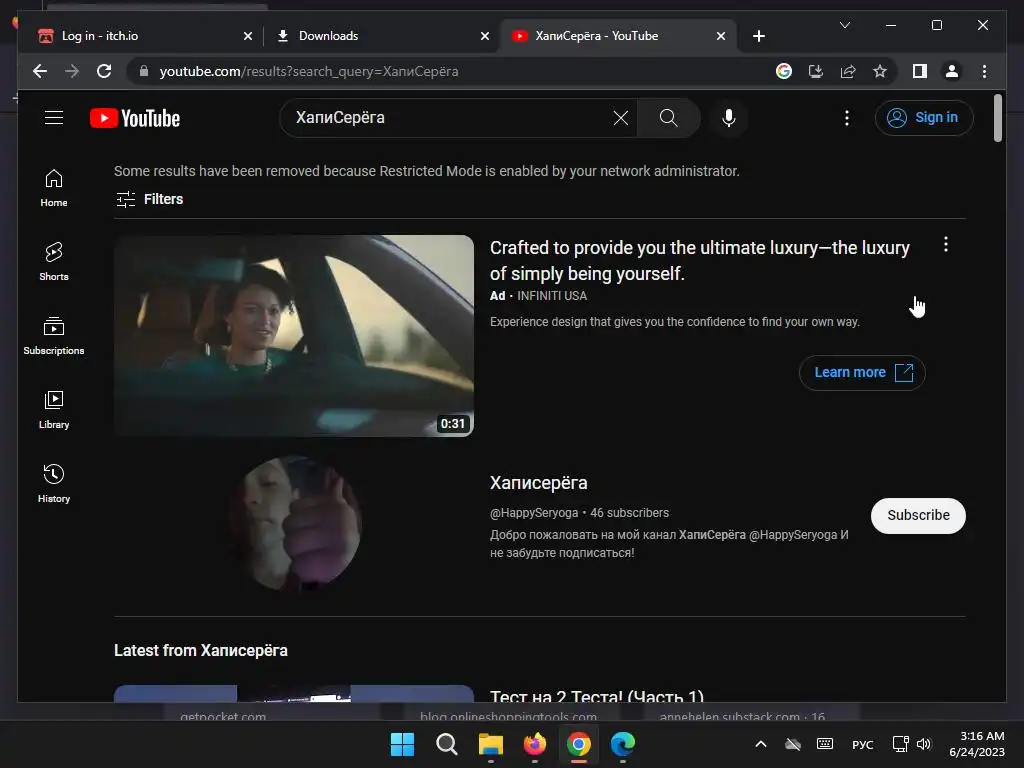Open clock showing 3:16 AM
1024x768 pixels.
click(x=977, y=744)
